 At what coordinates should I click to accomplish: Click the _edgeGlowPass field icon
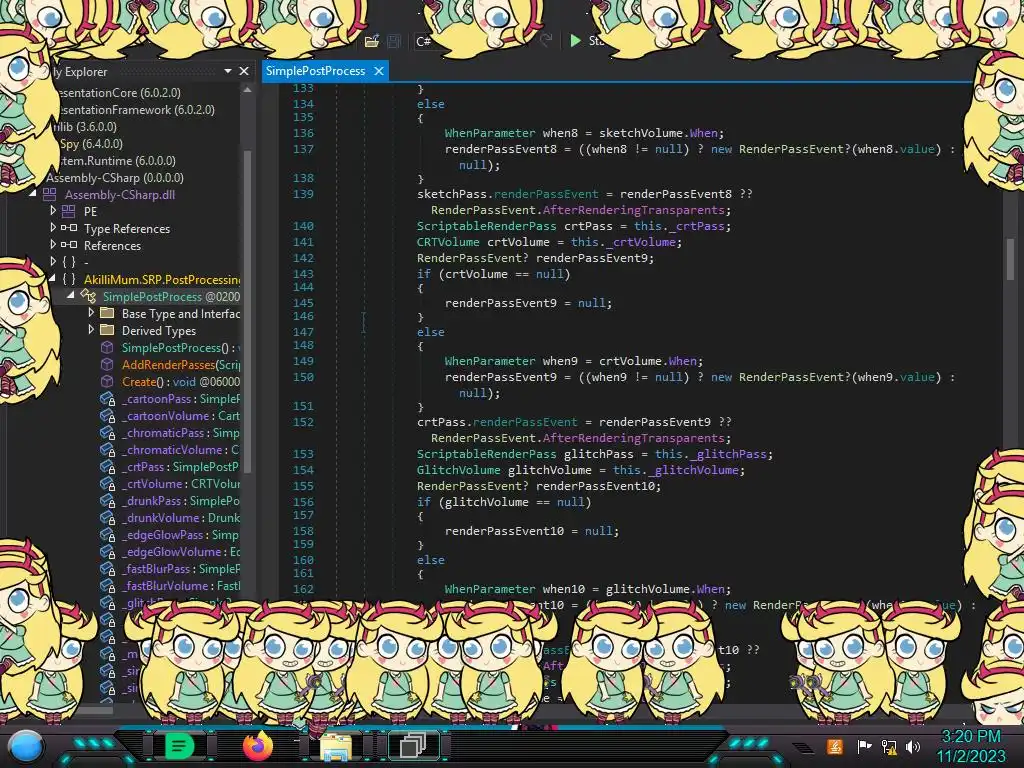tap(107, 534)
